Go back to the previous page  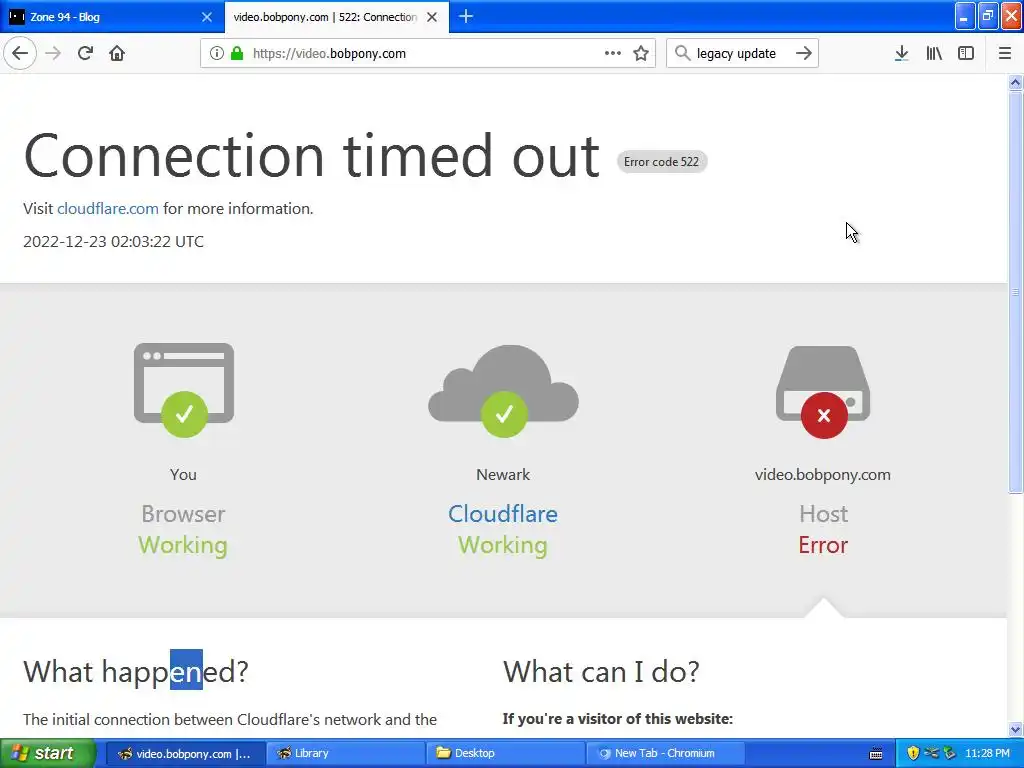tap(20, 54)
